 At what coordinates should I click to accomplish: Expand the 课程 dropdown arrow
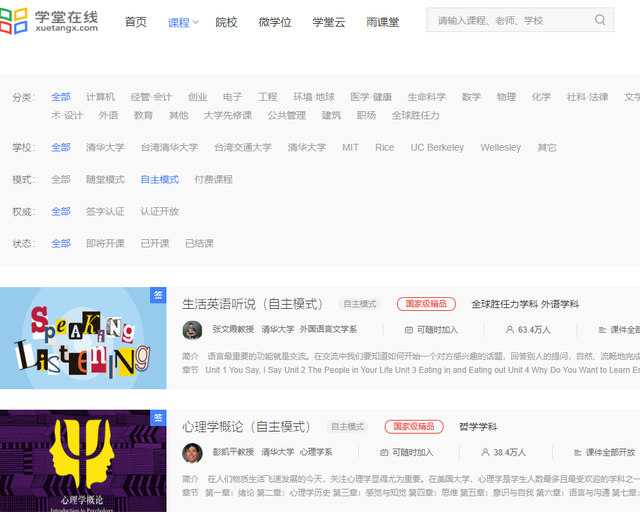pos(196,22)
